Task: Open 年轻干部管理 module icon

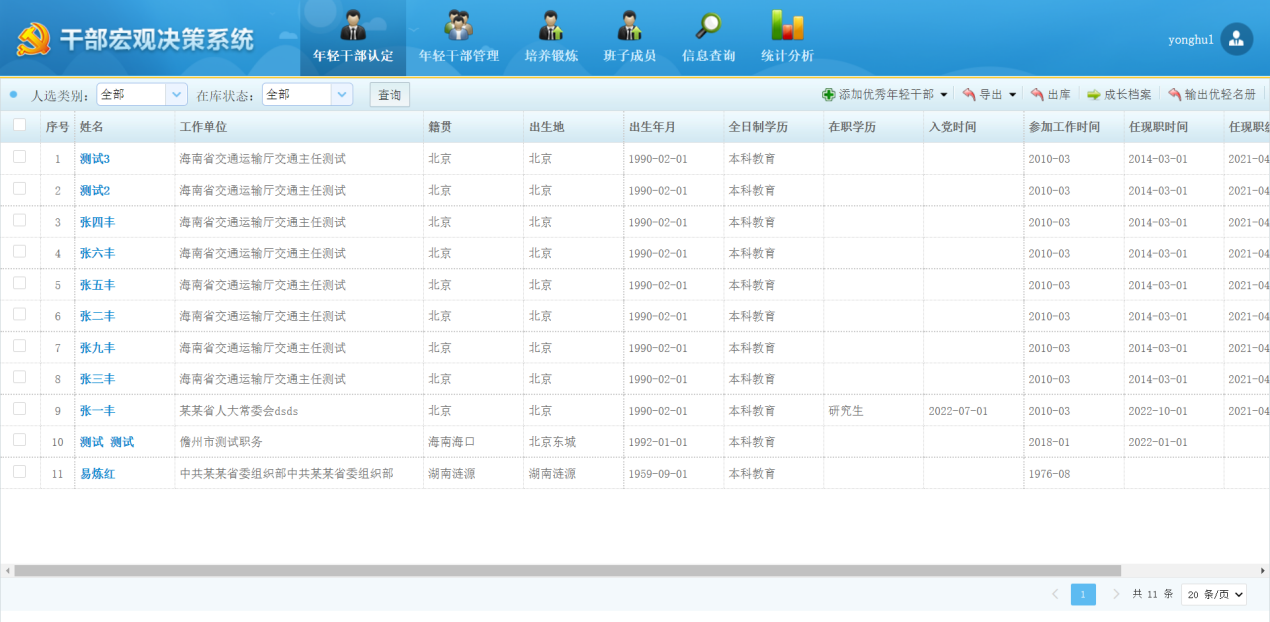Action: pyautogui.click(x=458, y=25)
